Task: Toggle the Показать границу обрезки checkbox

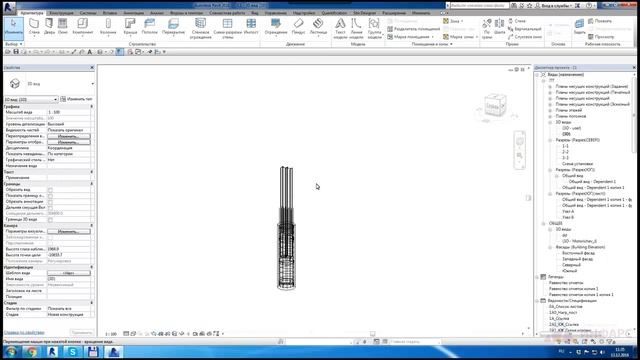Action: point(50,196)
